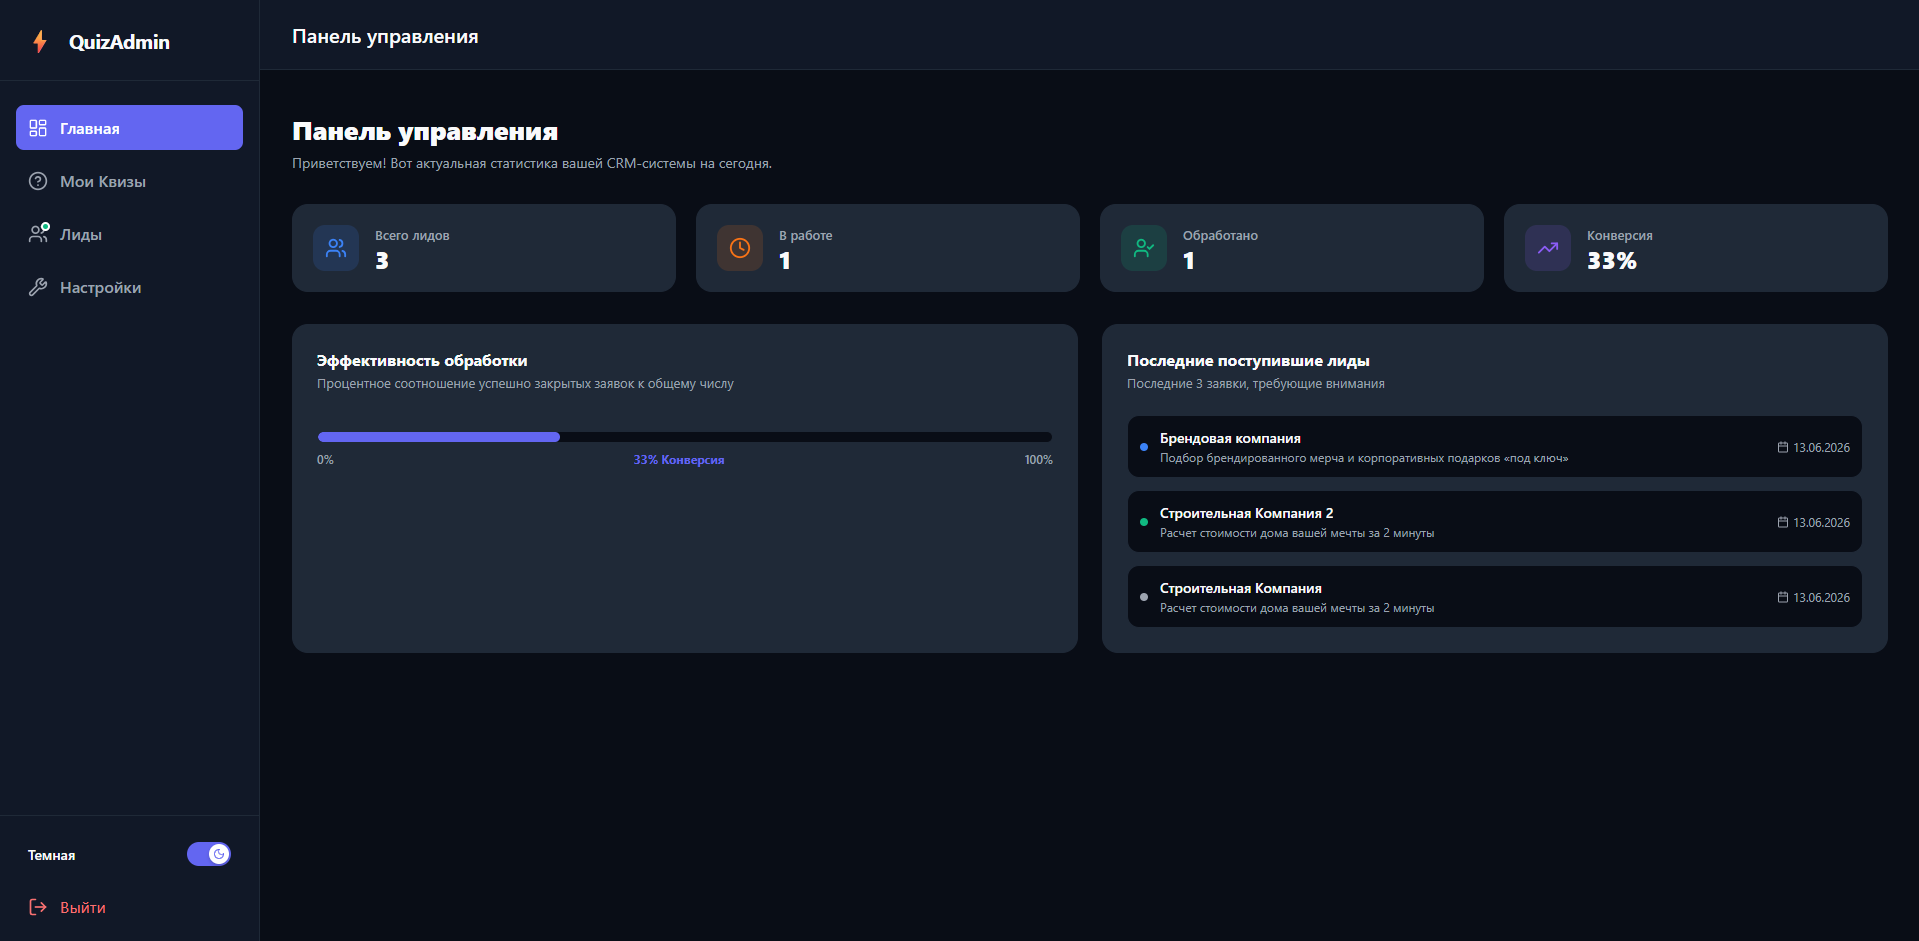Viewport: 1919px width, 941px height.
Task: Click the conversion progress bar
Action: 685,437
